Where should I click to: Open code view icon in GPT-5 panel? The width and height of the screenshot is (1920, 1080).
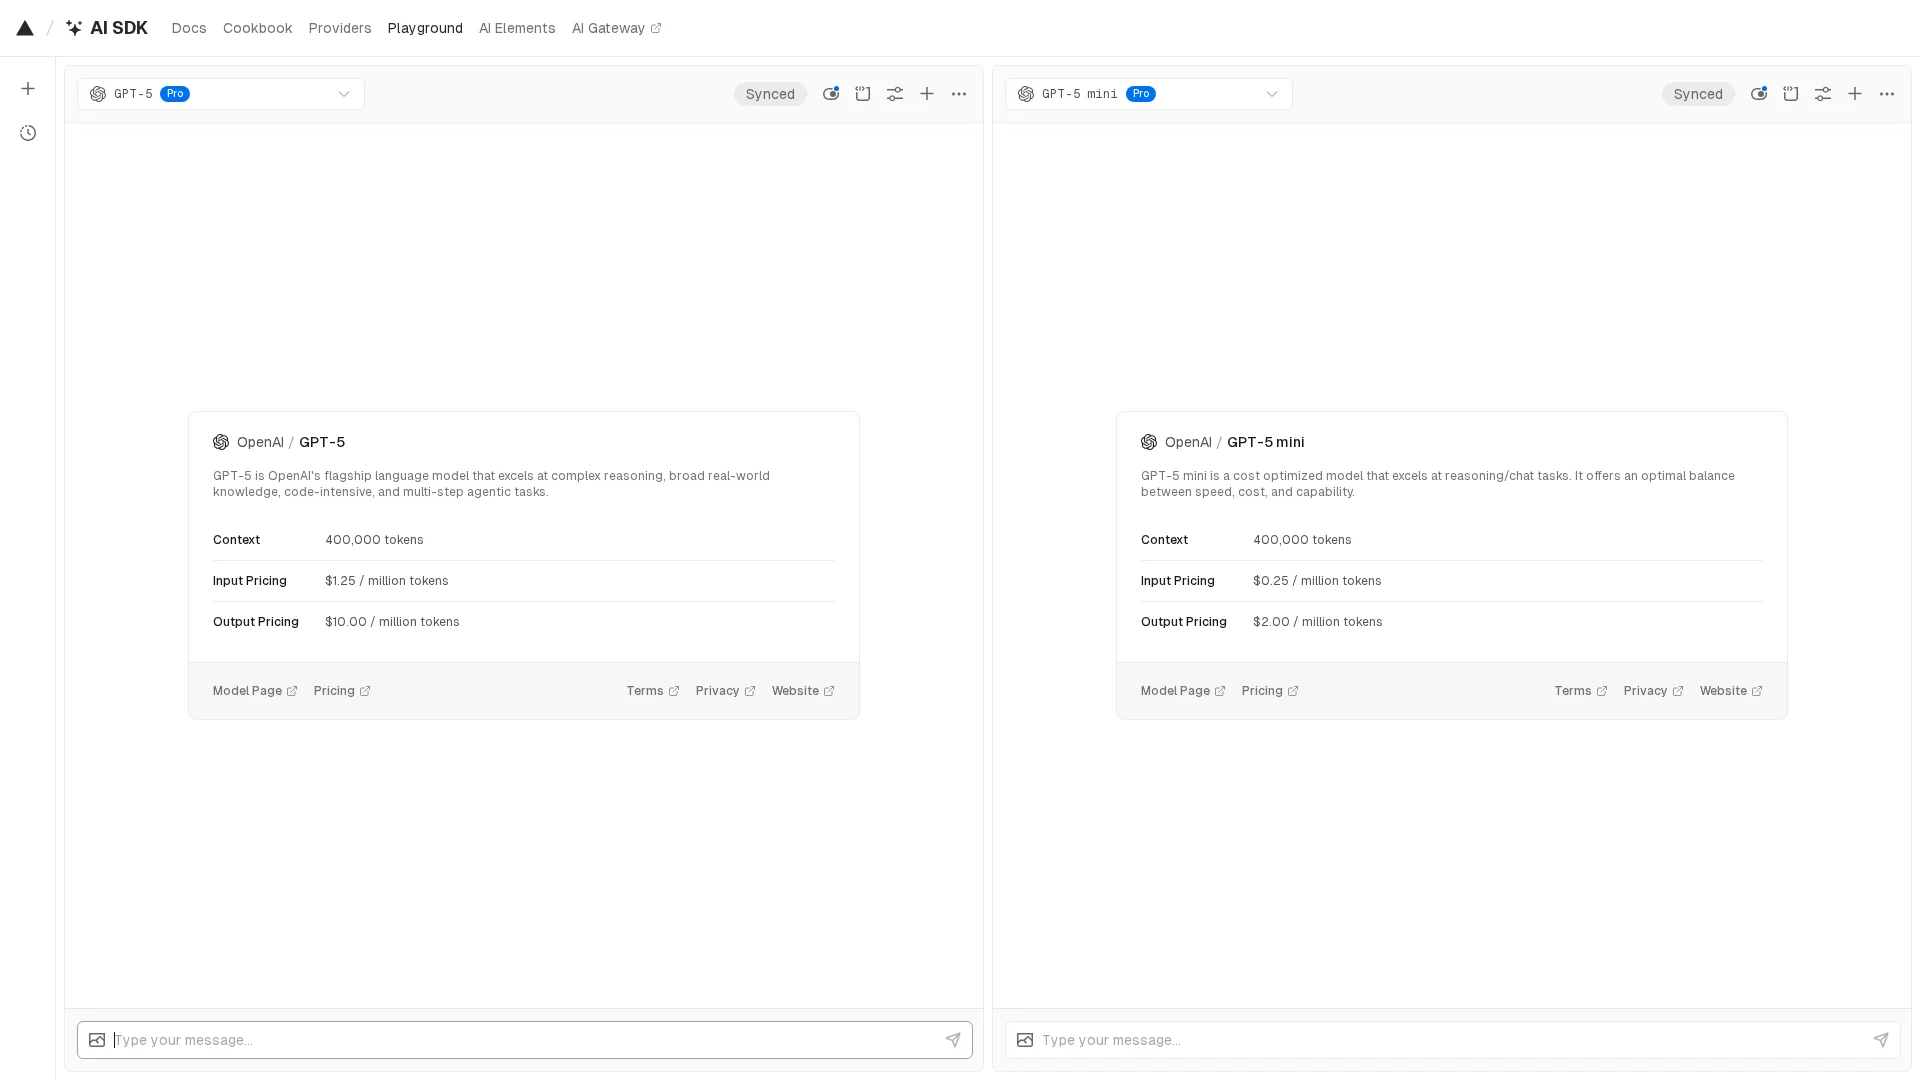(x=863, y=94)
